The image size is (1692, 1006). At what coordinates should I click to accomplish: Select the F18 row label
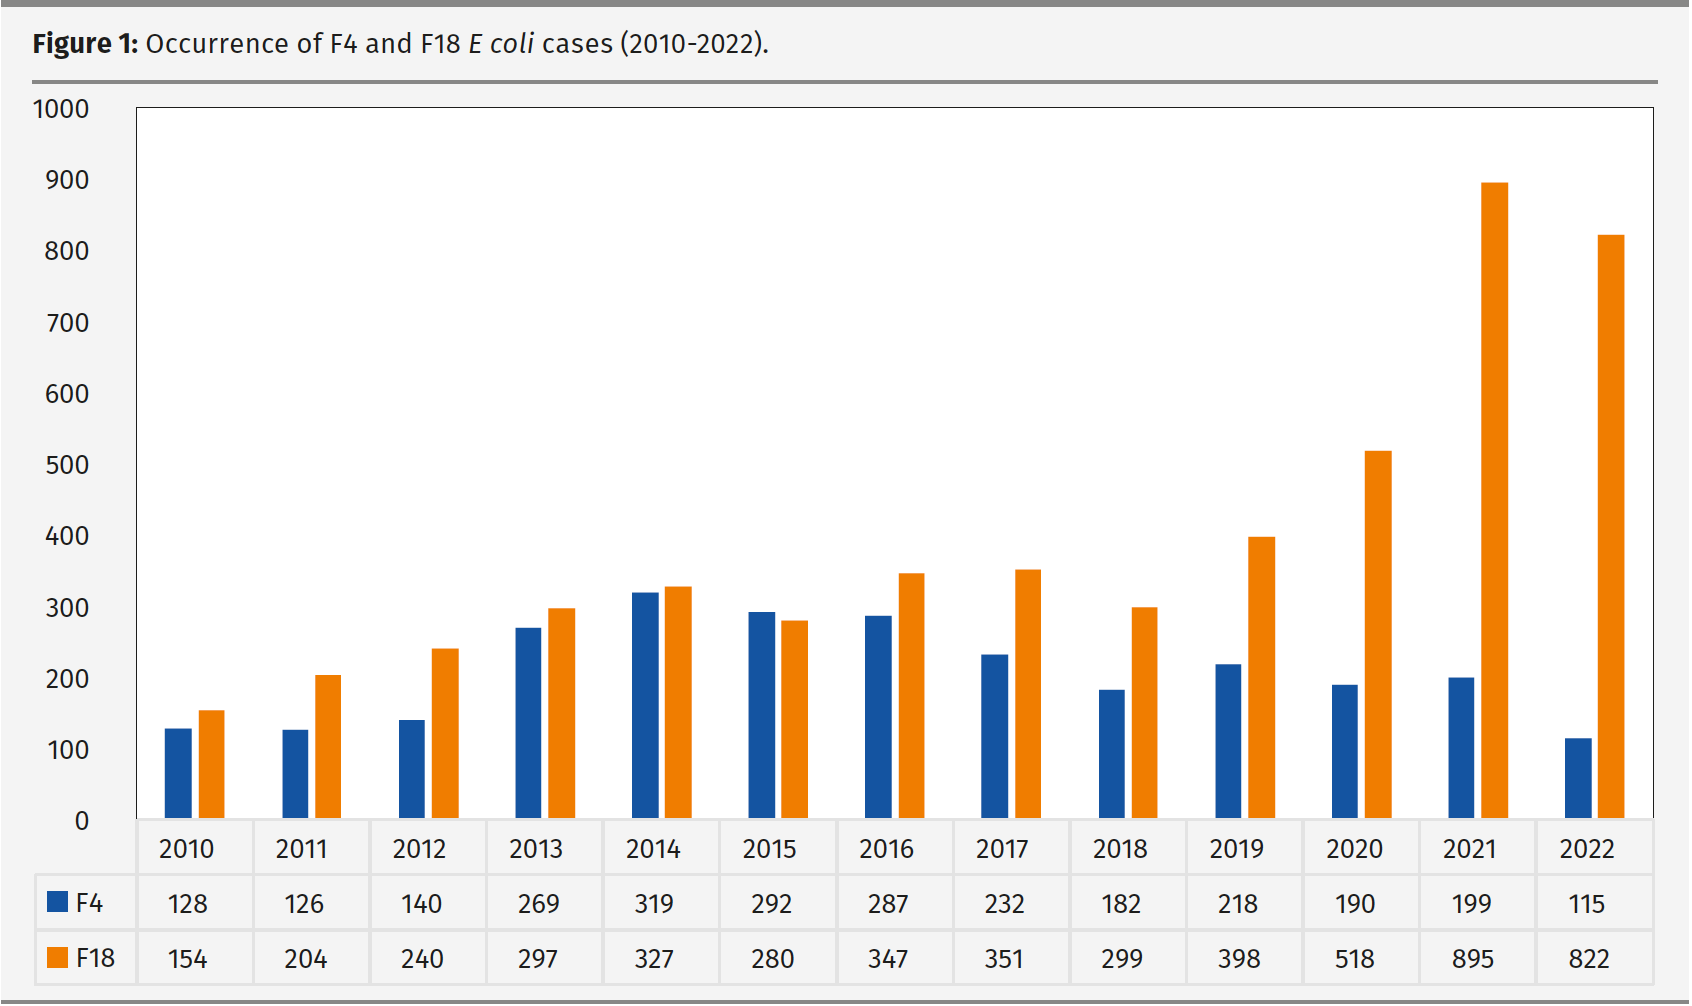(96, 958)
